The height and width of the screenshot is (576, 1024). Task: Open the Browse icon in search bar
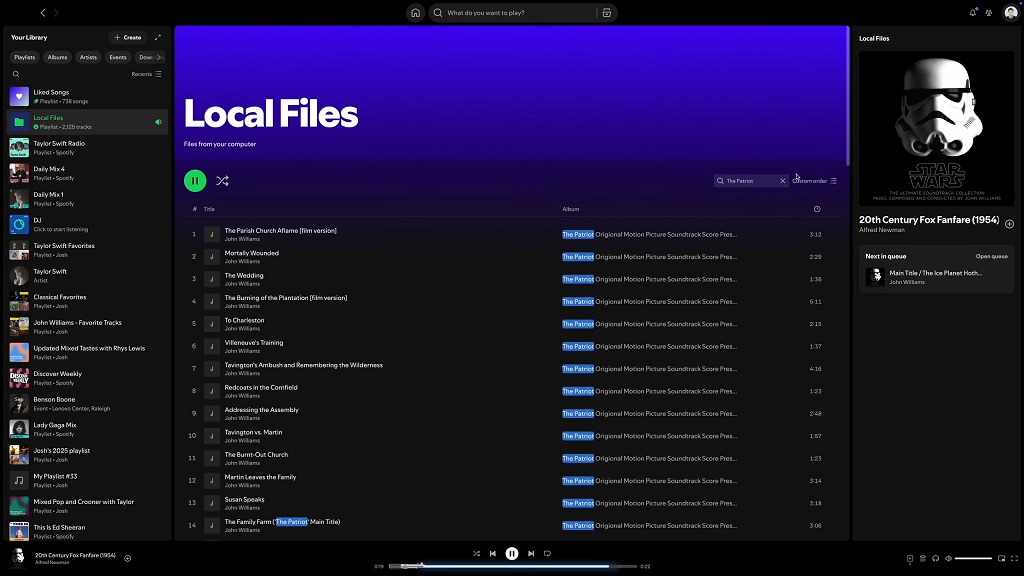point(607,13)
